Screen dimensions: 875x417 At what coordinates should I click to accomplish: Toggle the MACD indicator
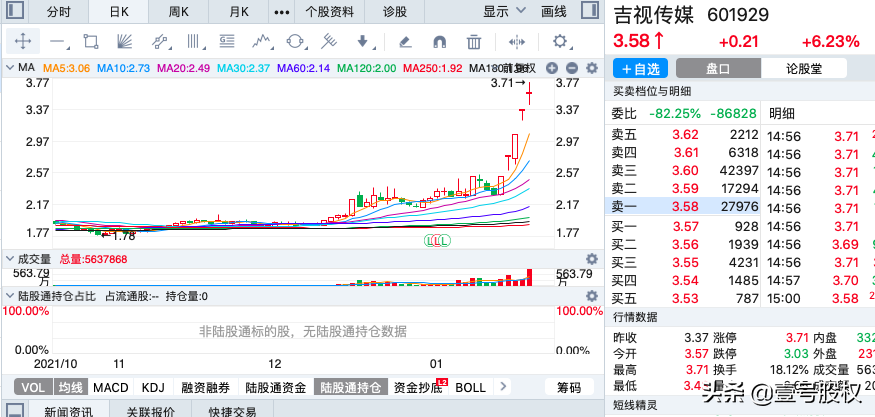coord(110,387)
